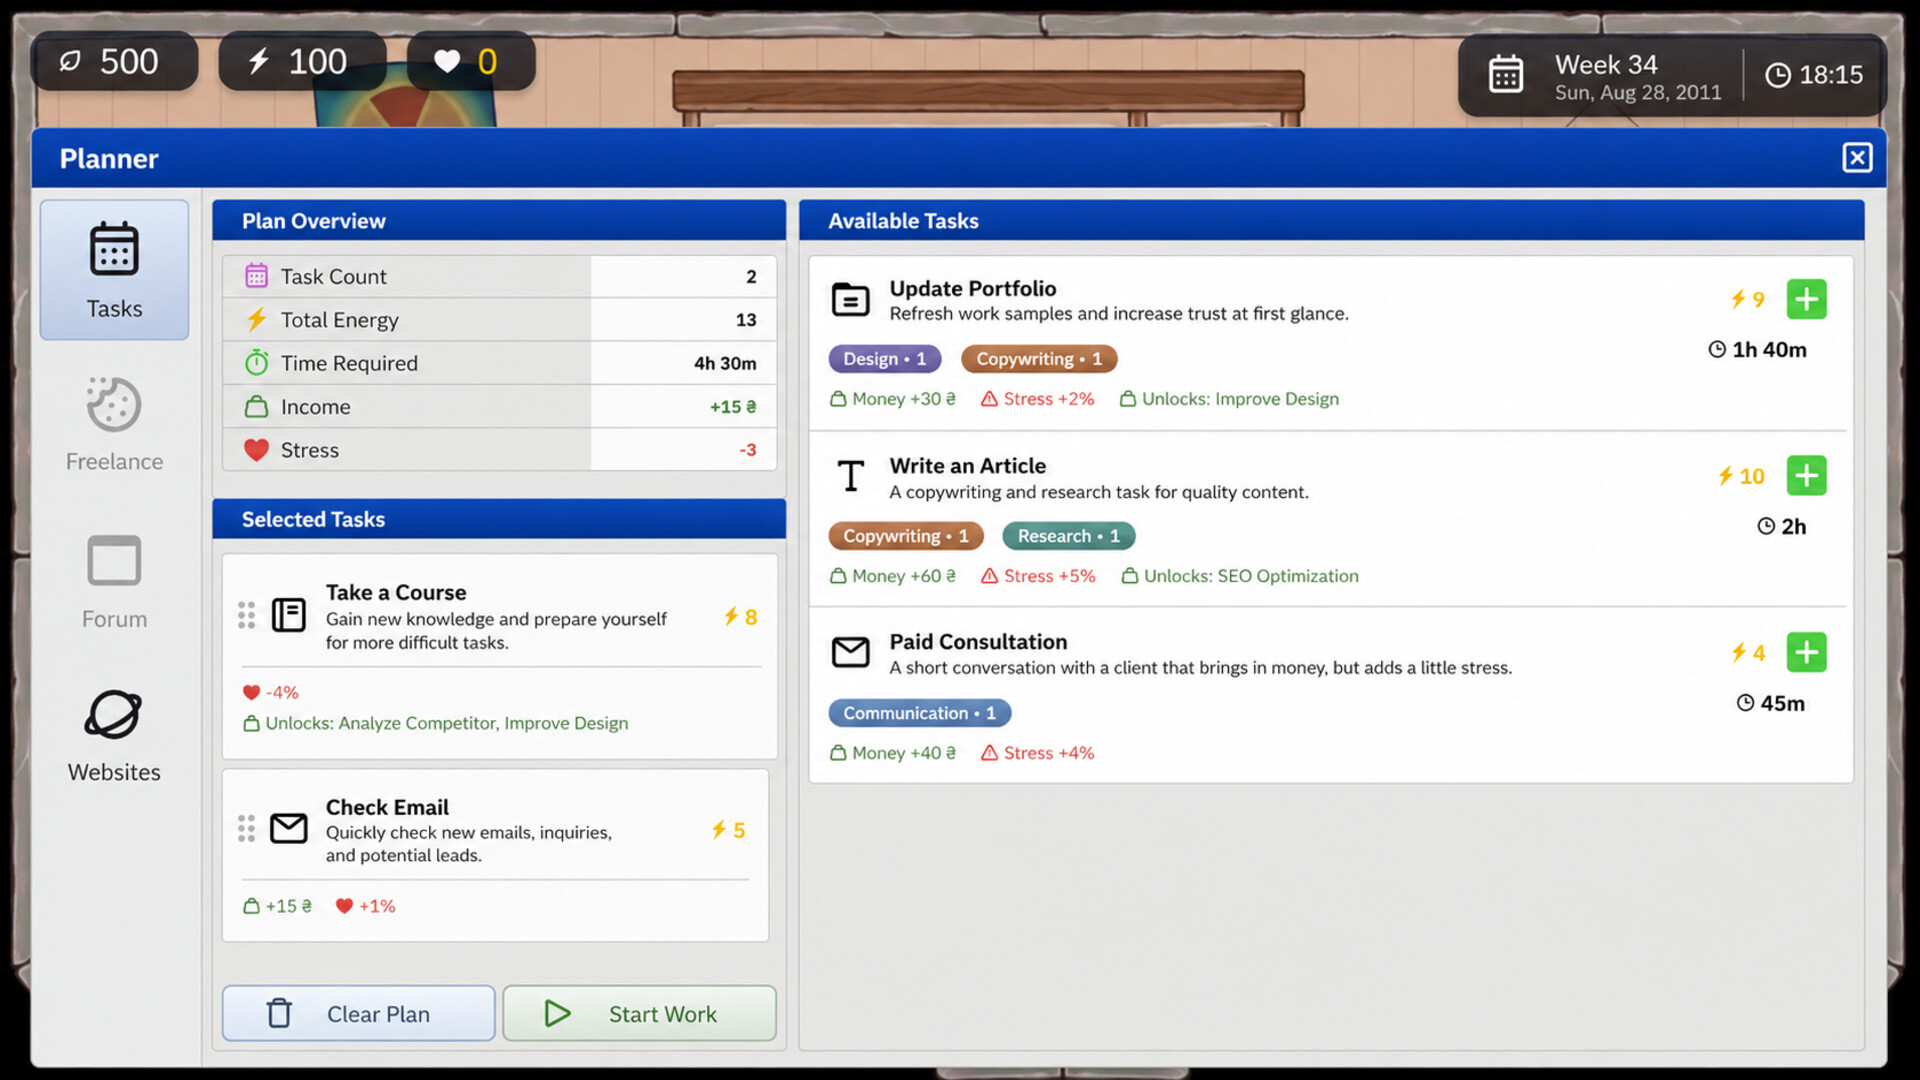Click the heart stress counter showing 0
The image size is (1920, 1080).
click(x=470, y=62)
